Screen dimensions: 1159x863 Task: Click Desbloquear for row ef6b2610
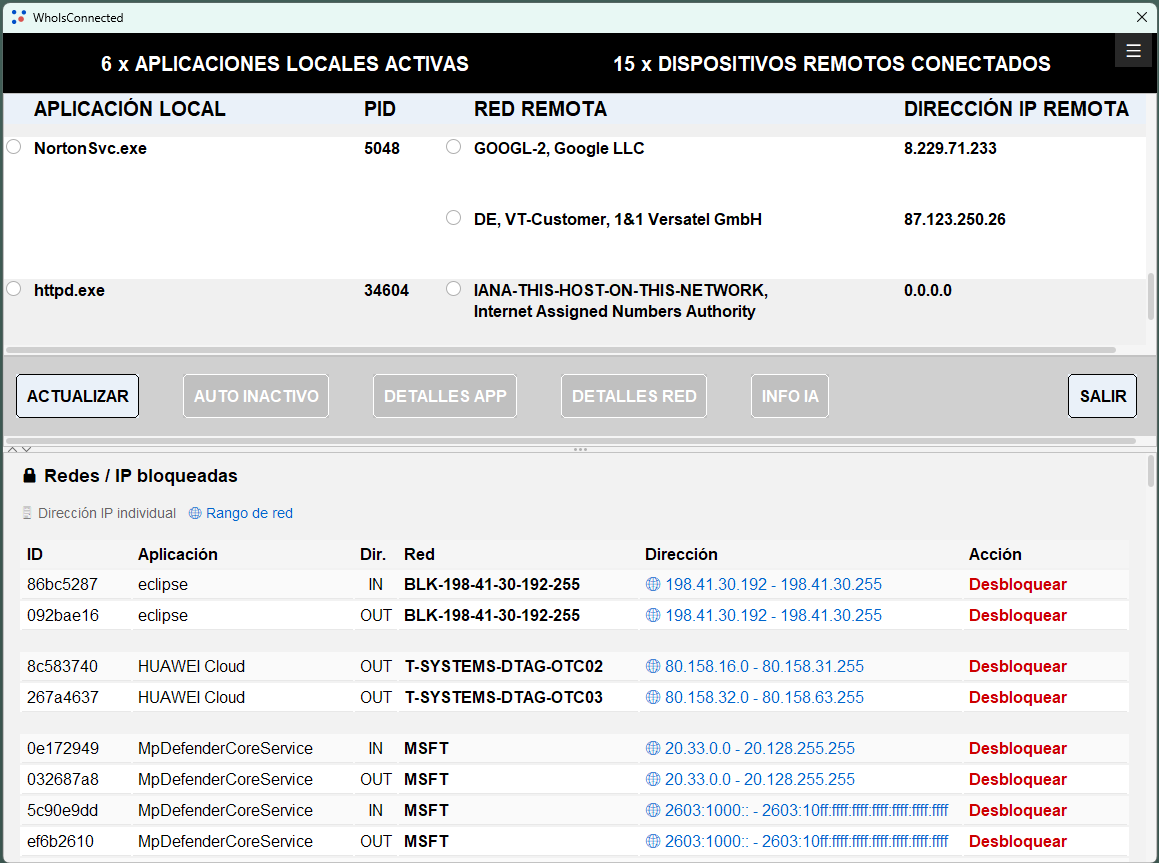coord(1018,842)
